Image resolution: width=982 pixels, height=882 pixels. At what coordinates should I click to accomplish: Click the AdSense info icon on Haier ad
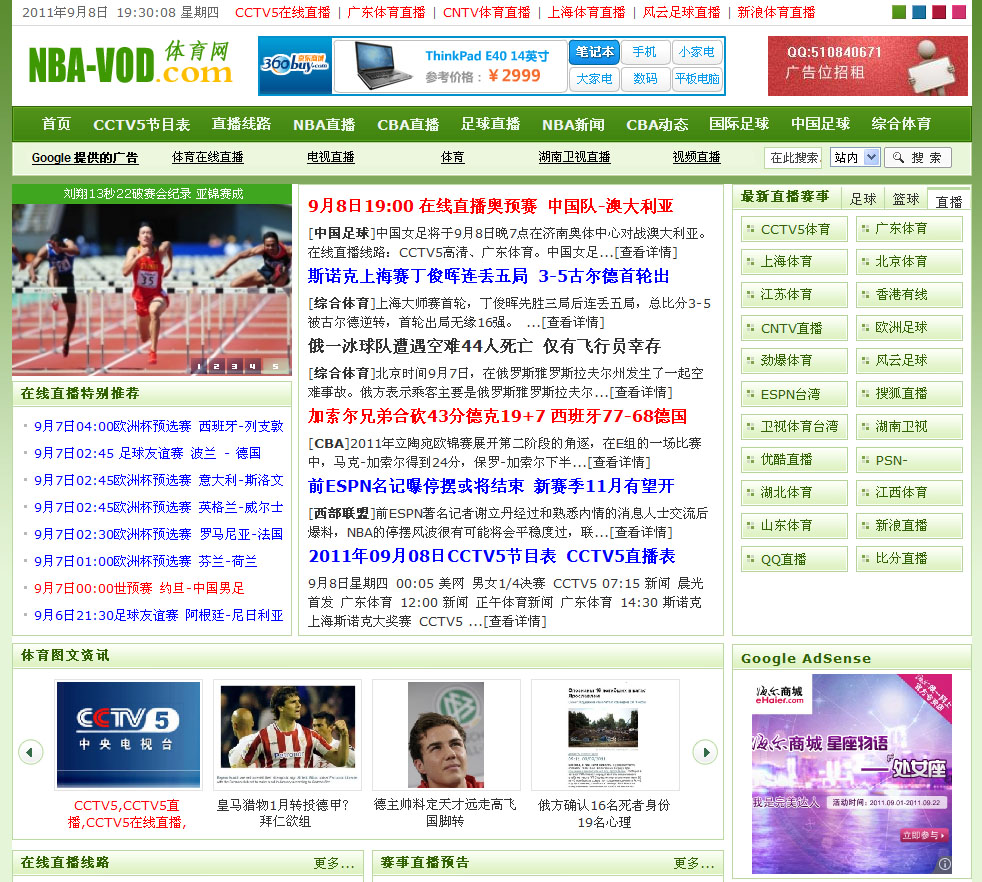click(944, 864)
